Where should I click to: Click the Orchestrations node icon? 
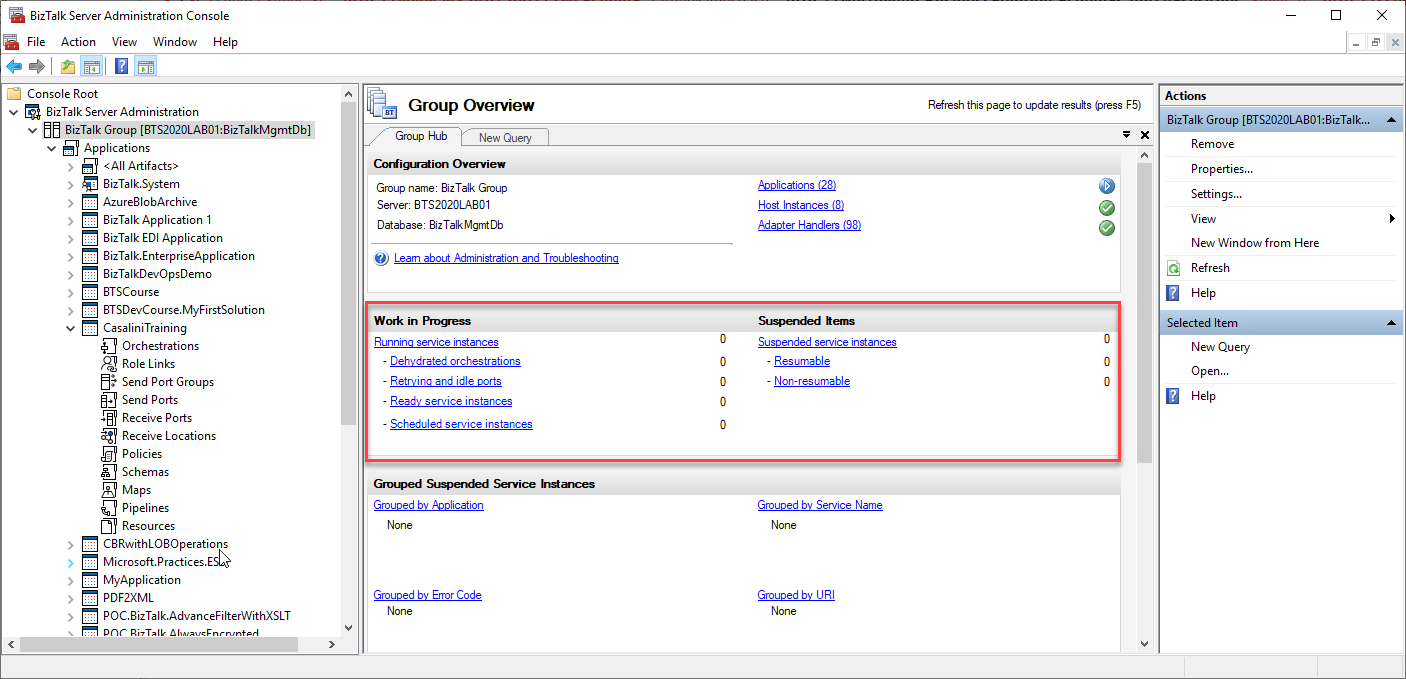110,346
